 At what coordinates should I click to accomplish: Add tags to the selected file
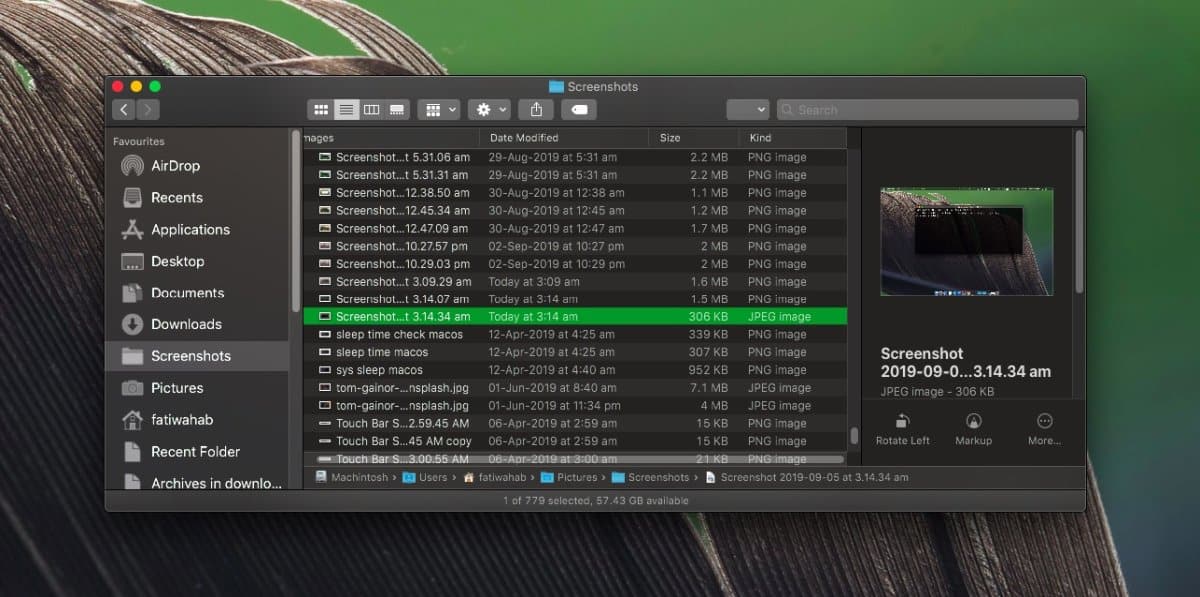[x=578, y=109]
